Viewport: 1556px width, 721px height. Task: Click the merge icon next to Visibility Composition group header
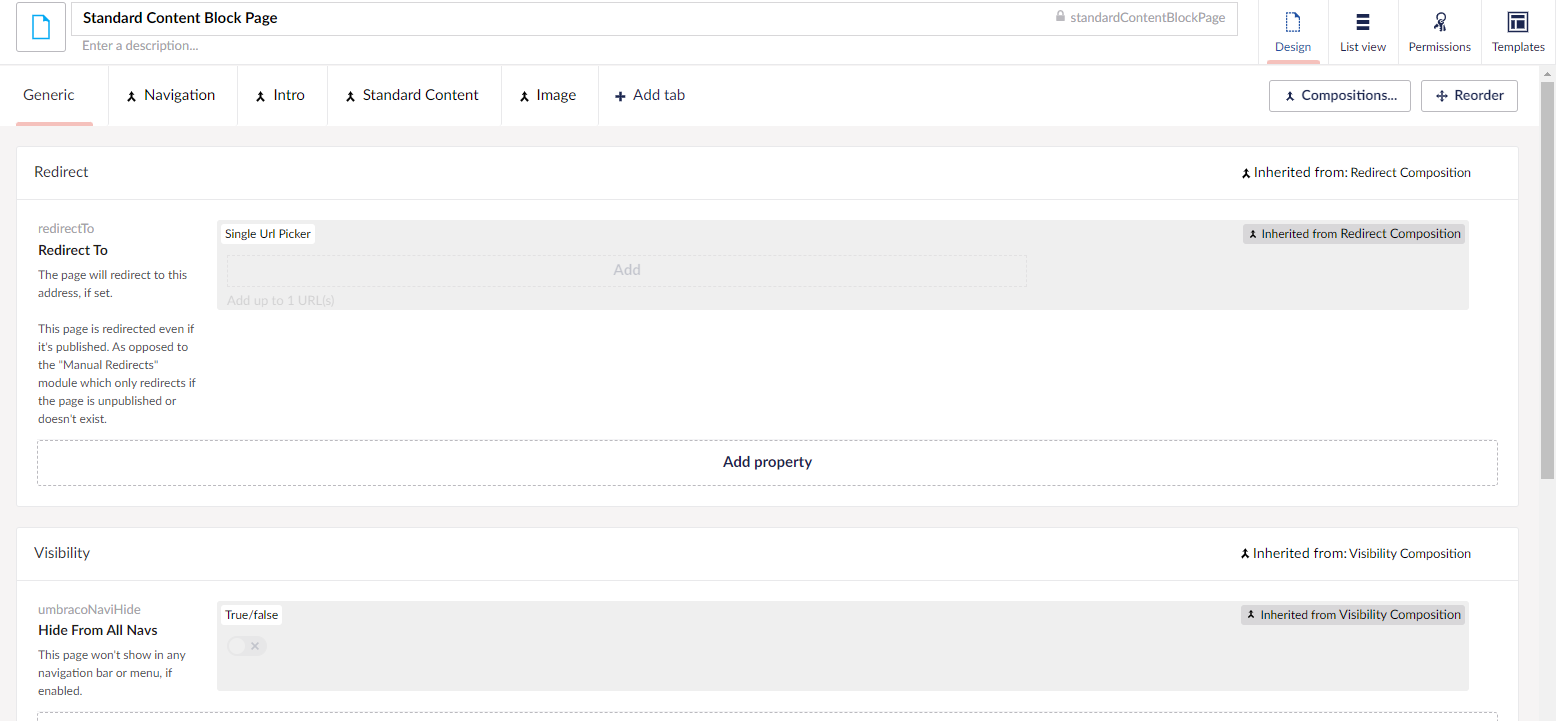point(1245,554)
